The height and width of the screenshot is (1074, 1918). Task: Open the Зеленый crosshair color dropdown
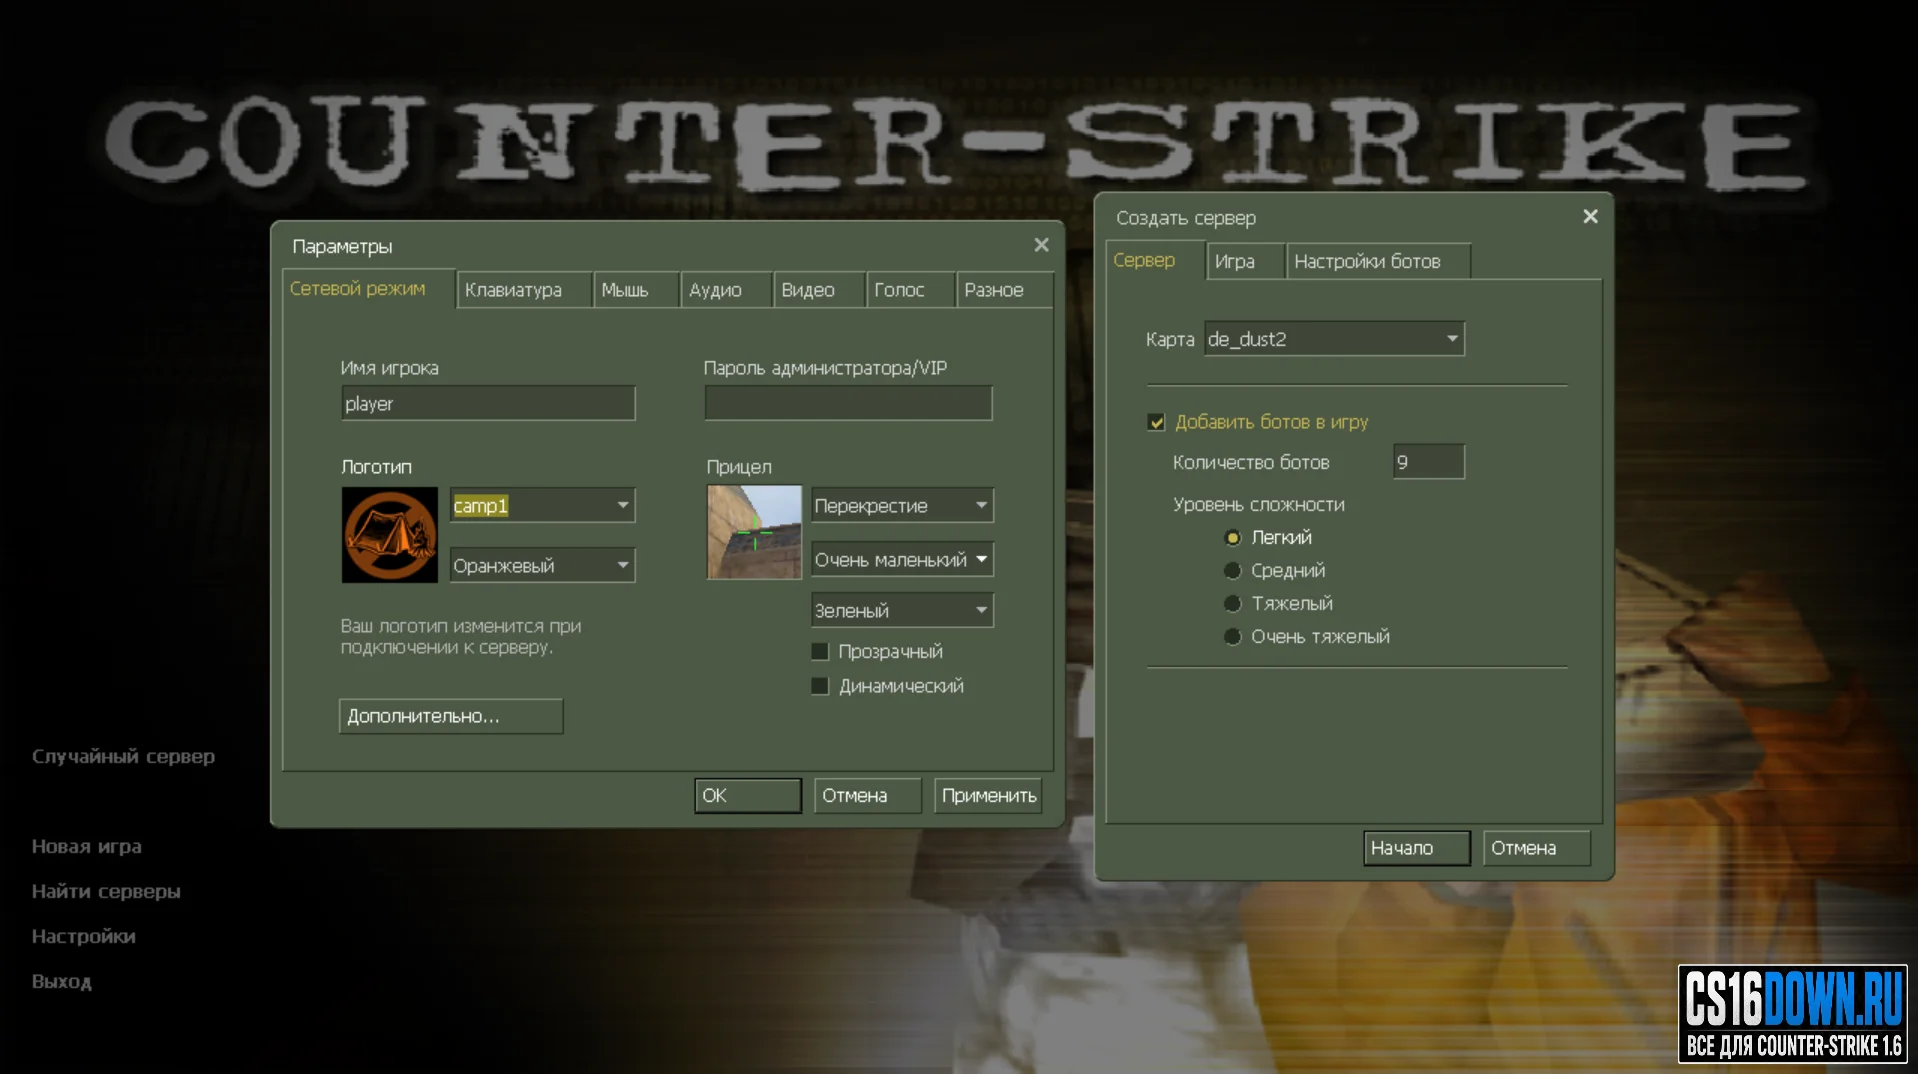point(902,610)
